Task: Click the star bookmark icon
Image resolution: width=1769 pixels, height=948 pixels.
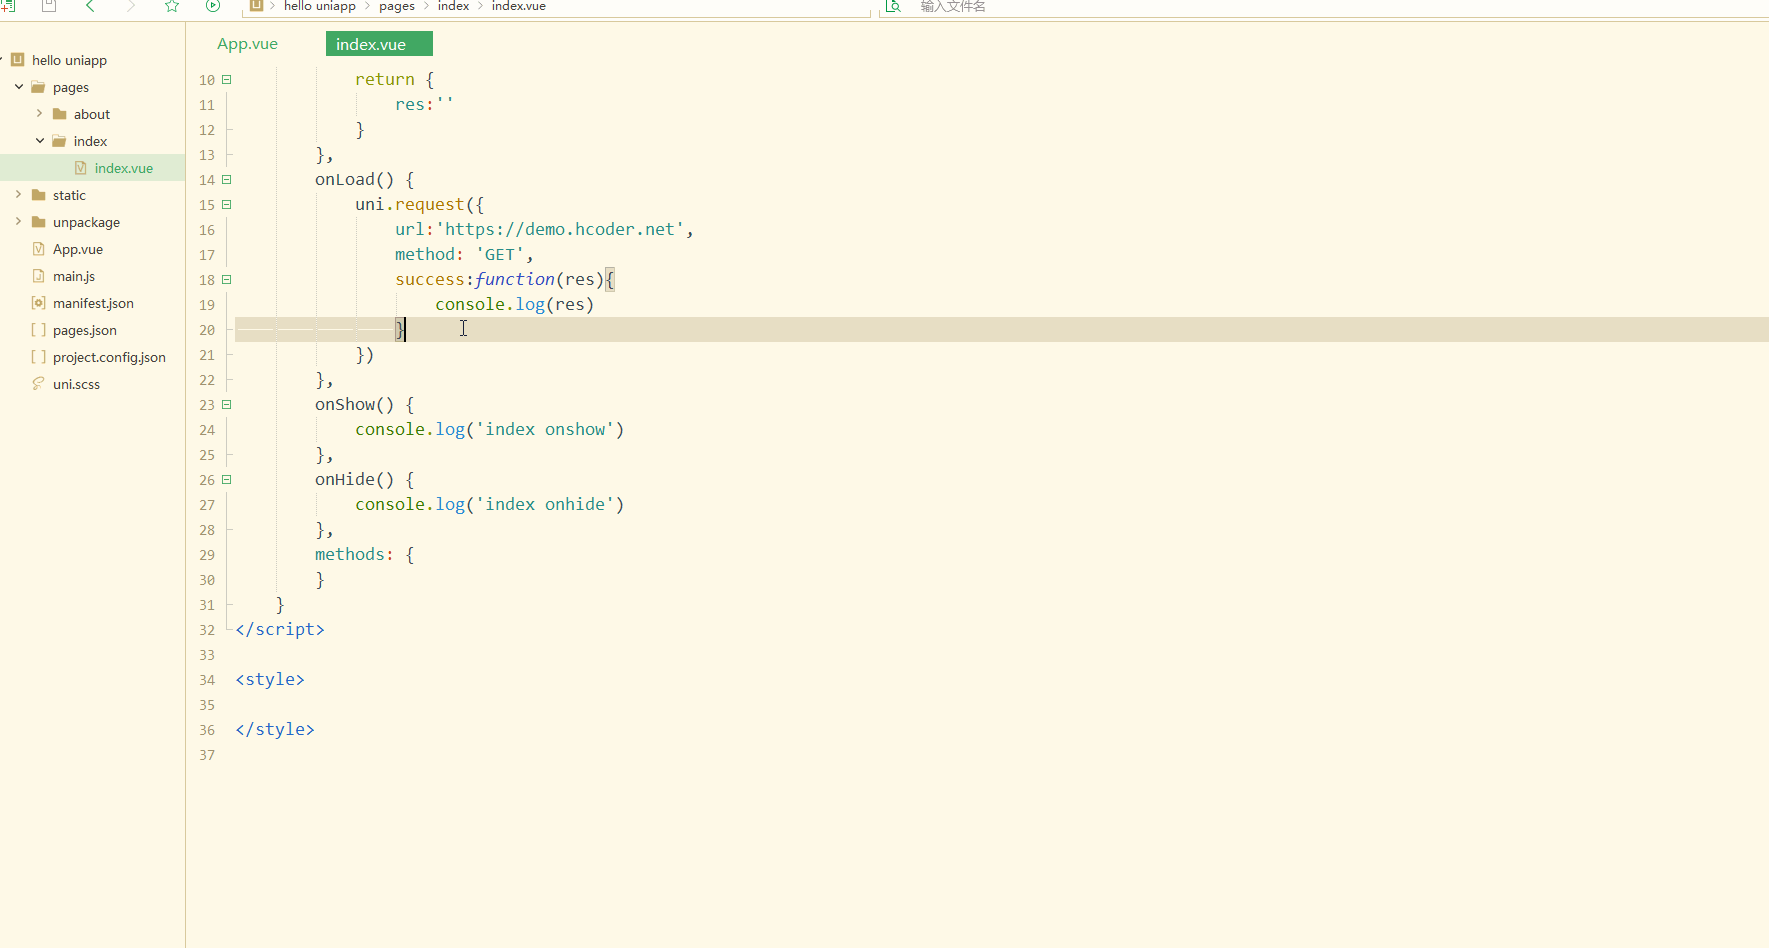Action: [x=172, y=5]
